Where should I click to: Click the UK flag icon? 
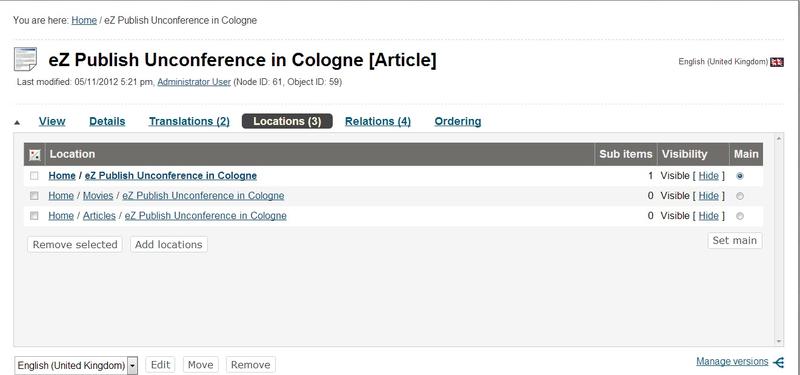tap(777, 62)
